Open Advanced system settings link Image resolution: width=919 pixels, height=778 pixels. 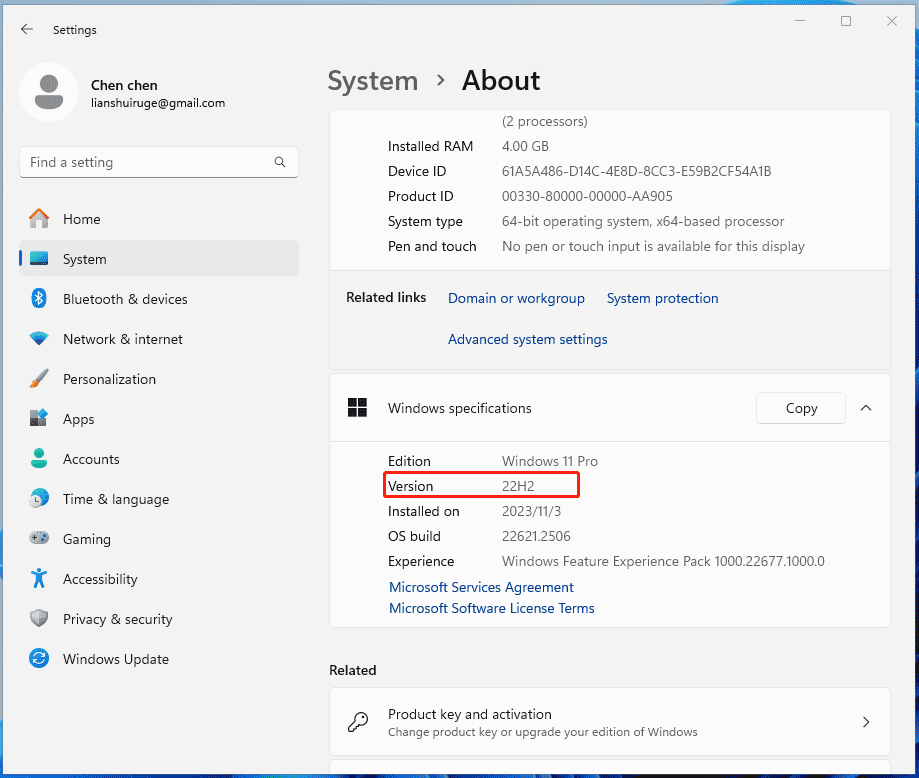point(527,339)
